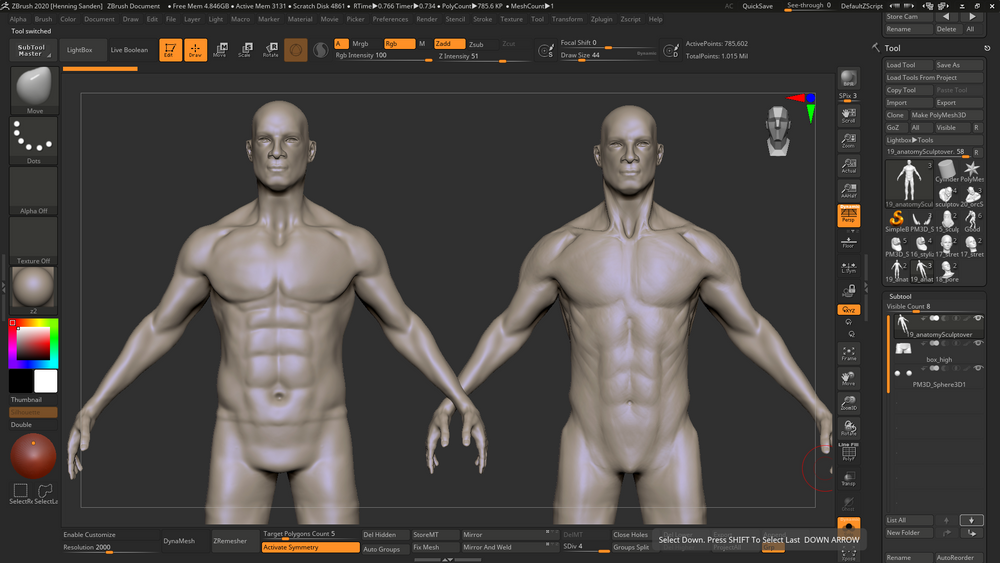Screen dimensions: 1000x563
Task: Activate Draw mode button
Action: click(x=195, y=50)
